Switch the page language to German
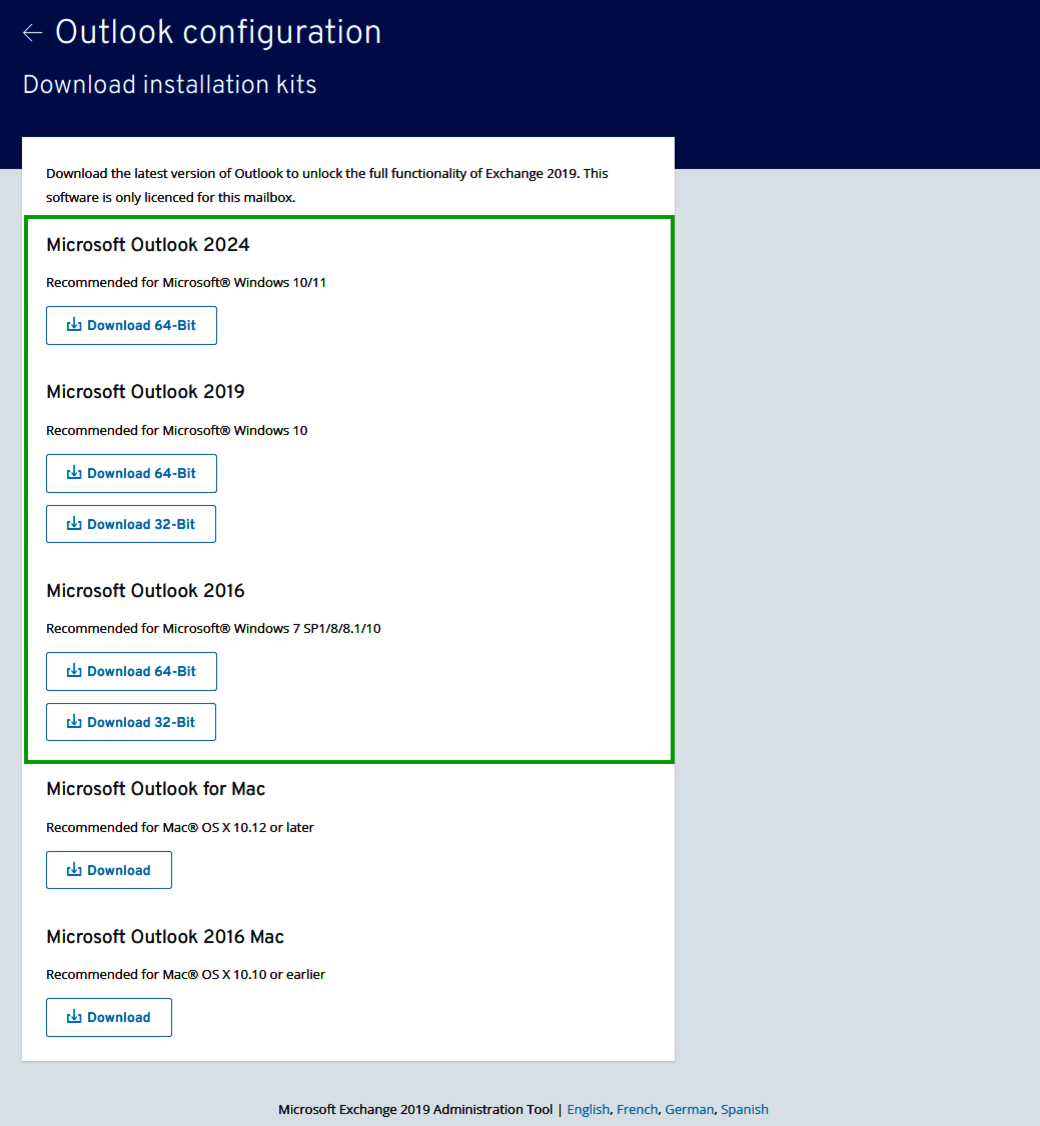 point(689,1109)
